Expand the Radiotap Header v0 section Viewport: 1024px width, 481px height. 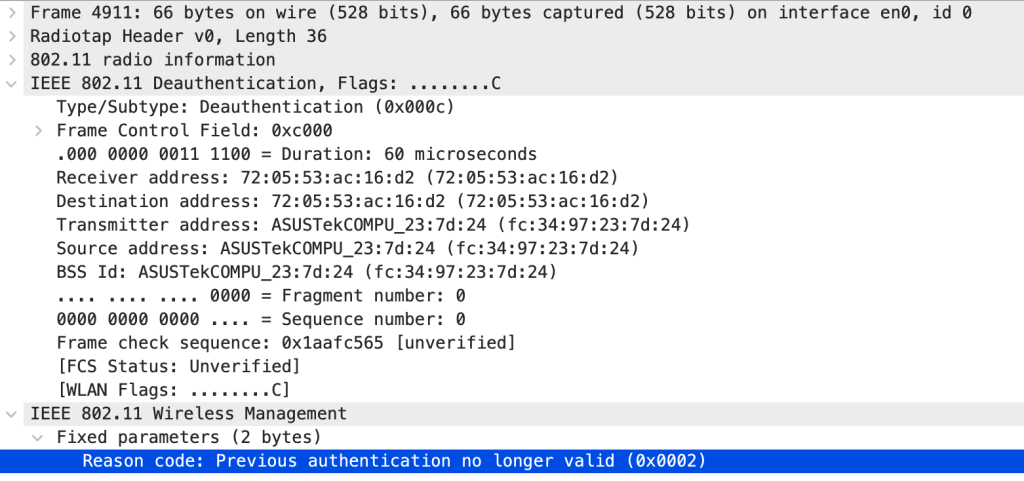[x=11, y=36]
